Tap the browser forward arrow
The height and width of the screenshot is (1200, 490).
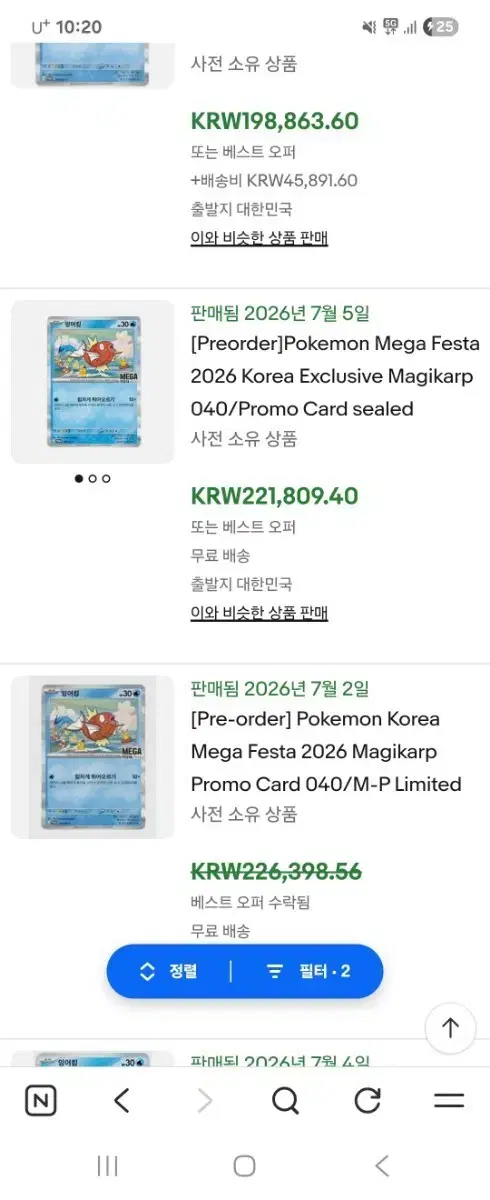(204, 1101)
